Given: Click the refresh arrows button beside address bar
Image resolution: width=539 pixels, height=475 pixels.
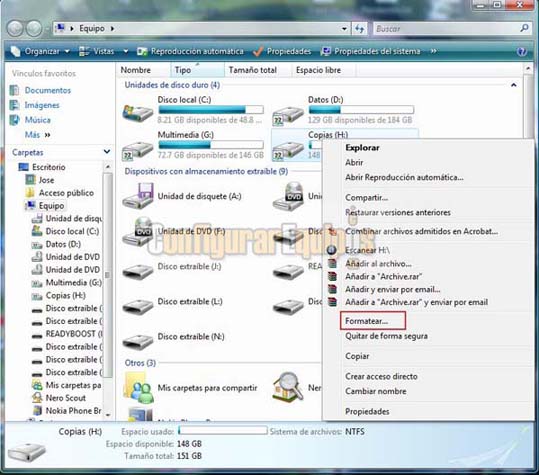Looking at the screenshot, I should pos(360,29).
